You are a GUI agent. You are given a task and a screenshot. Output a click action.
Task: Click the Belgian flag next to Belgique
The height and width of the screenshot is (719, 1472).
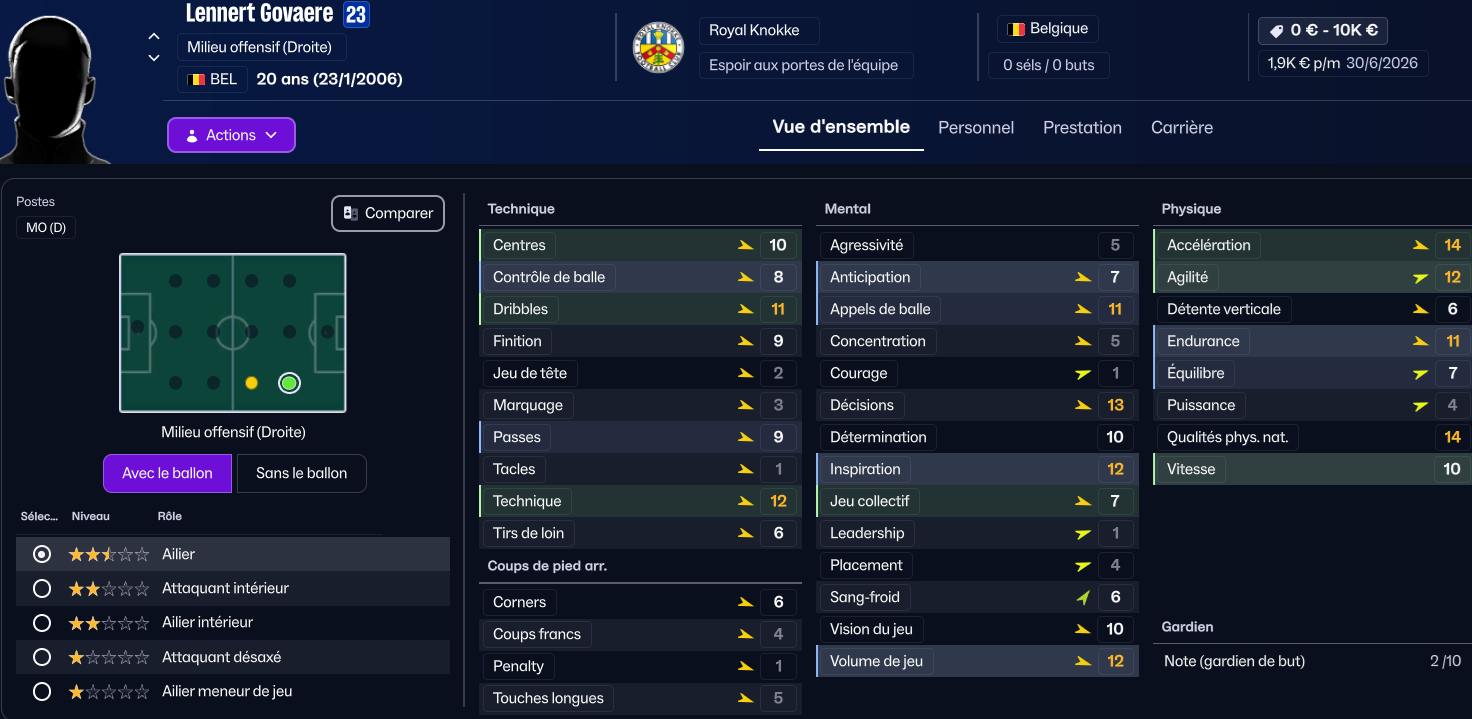[x=1016, y=29]
